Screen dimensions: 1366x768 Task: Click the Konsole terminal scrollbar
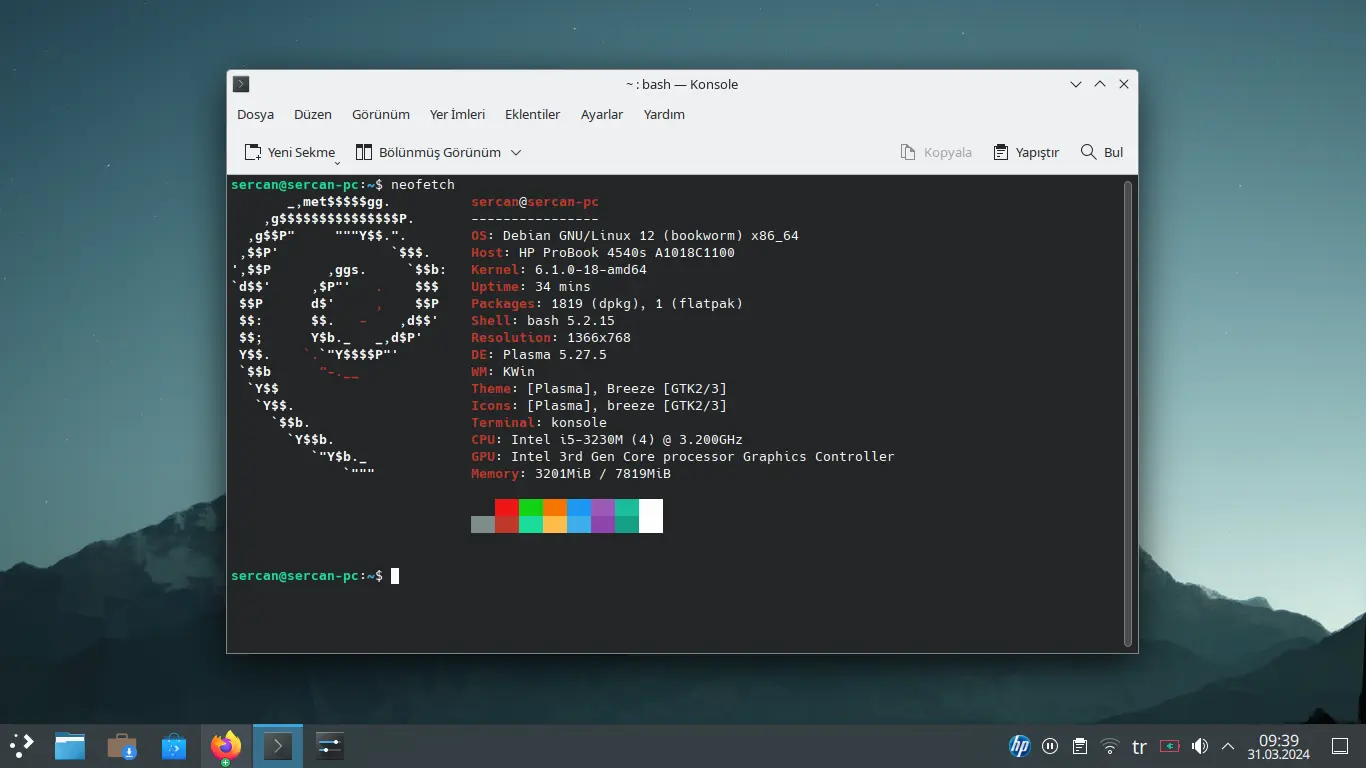click(1128, 413)
